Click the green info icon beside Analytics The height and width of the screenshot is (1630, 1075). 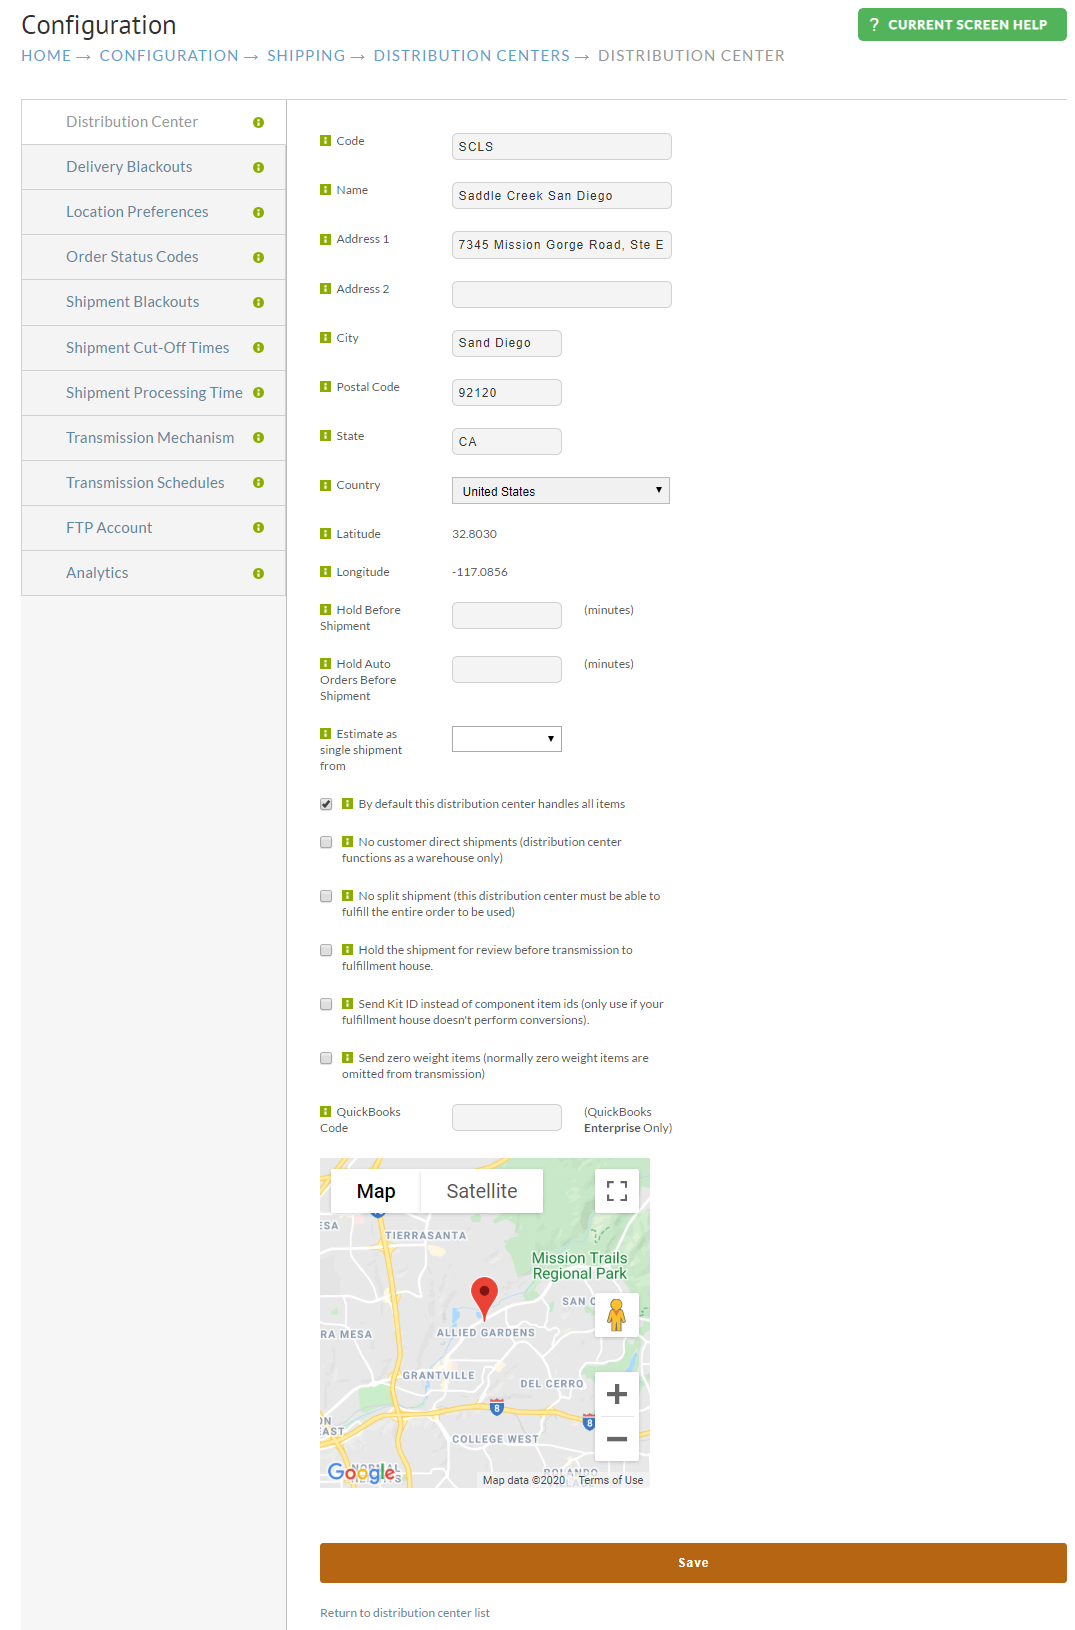coord(259,574)
